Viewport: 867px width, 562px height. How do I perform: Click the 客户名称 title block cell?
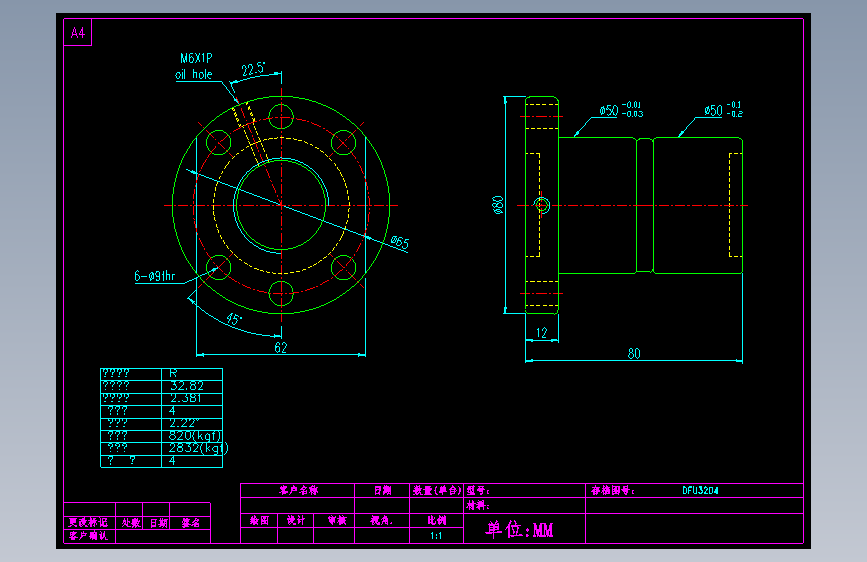[x=298, y=490]
